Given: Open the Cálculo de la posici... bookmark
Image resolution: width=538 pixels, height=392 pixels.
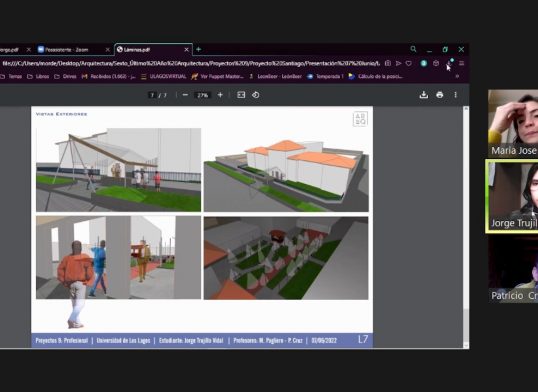Looking at the screenshot, I should pyautogui.click(x=376, y=77).
